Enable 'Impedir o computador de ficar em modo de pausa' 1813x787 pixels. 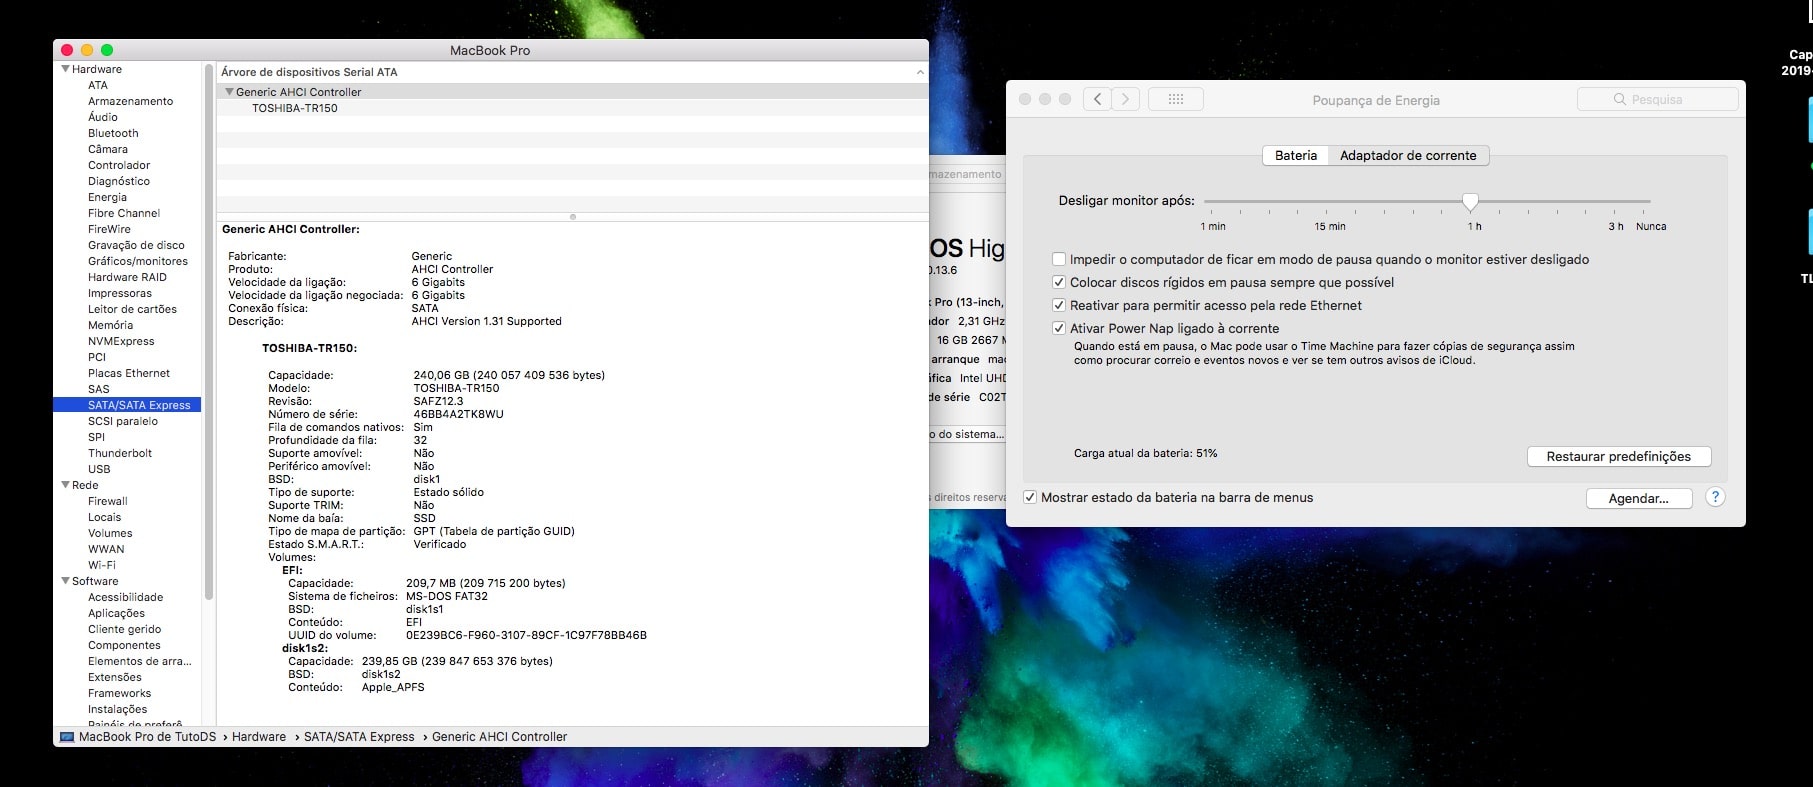point(1059,259)
